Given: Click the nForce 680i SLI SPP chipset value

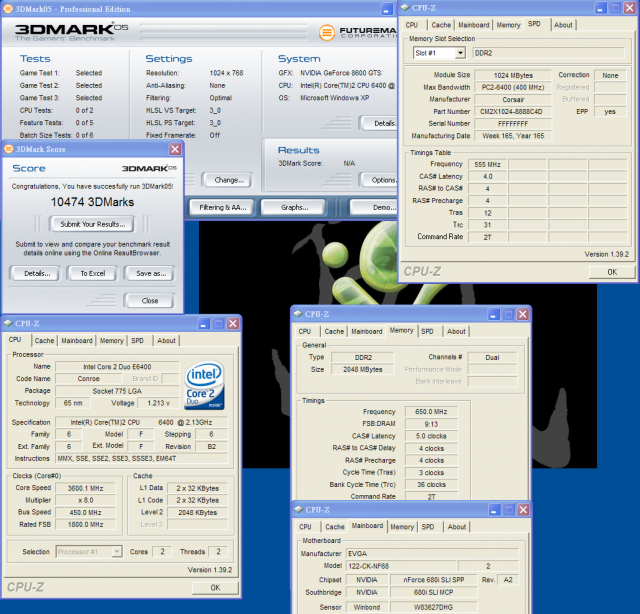Looking at the screenshot, I should [433, 580].
